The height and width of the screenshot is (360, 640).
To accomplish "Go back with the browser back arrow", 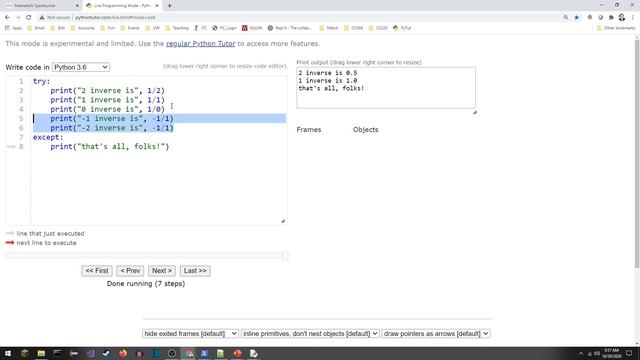I will click(7, 18).
